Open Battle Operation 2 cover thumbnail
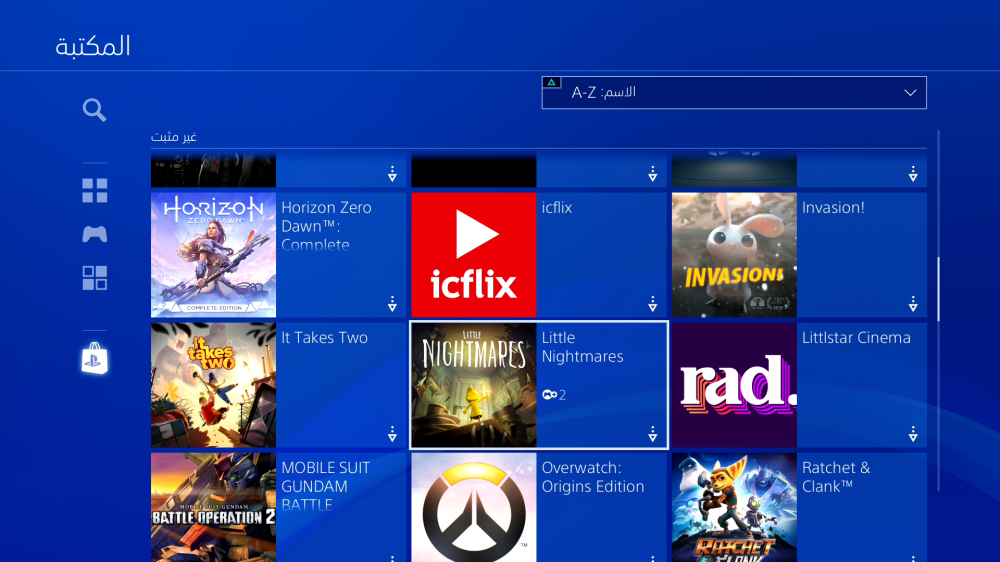This screenshot has width=1000, height=562. click(x=214, y=508)
